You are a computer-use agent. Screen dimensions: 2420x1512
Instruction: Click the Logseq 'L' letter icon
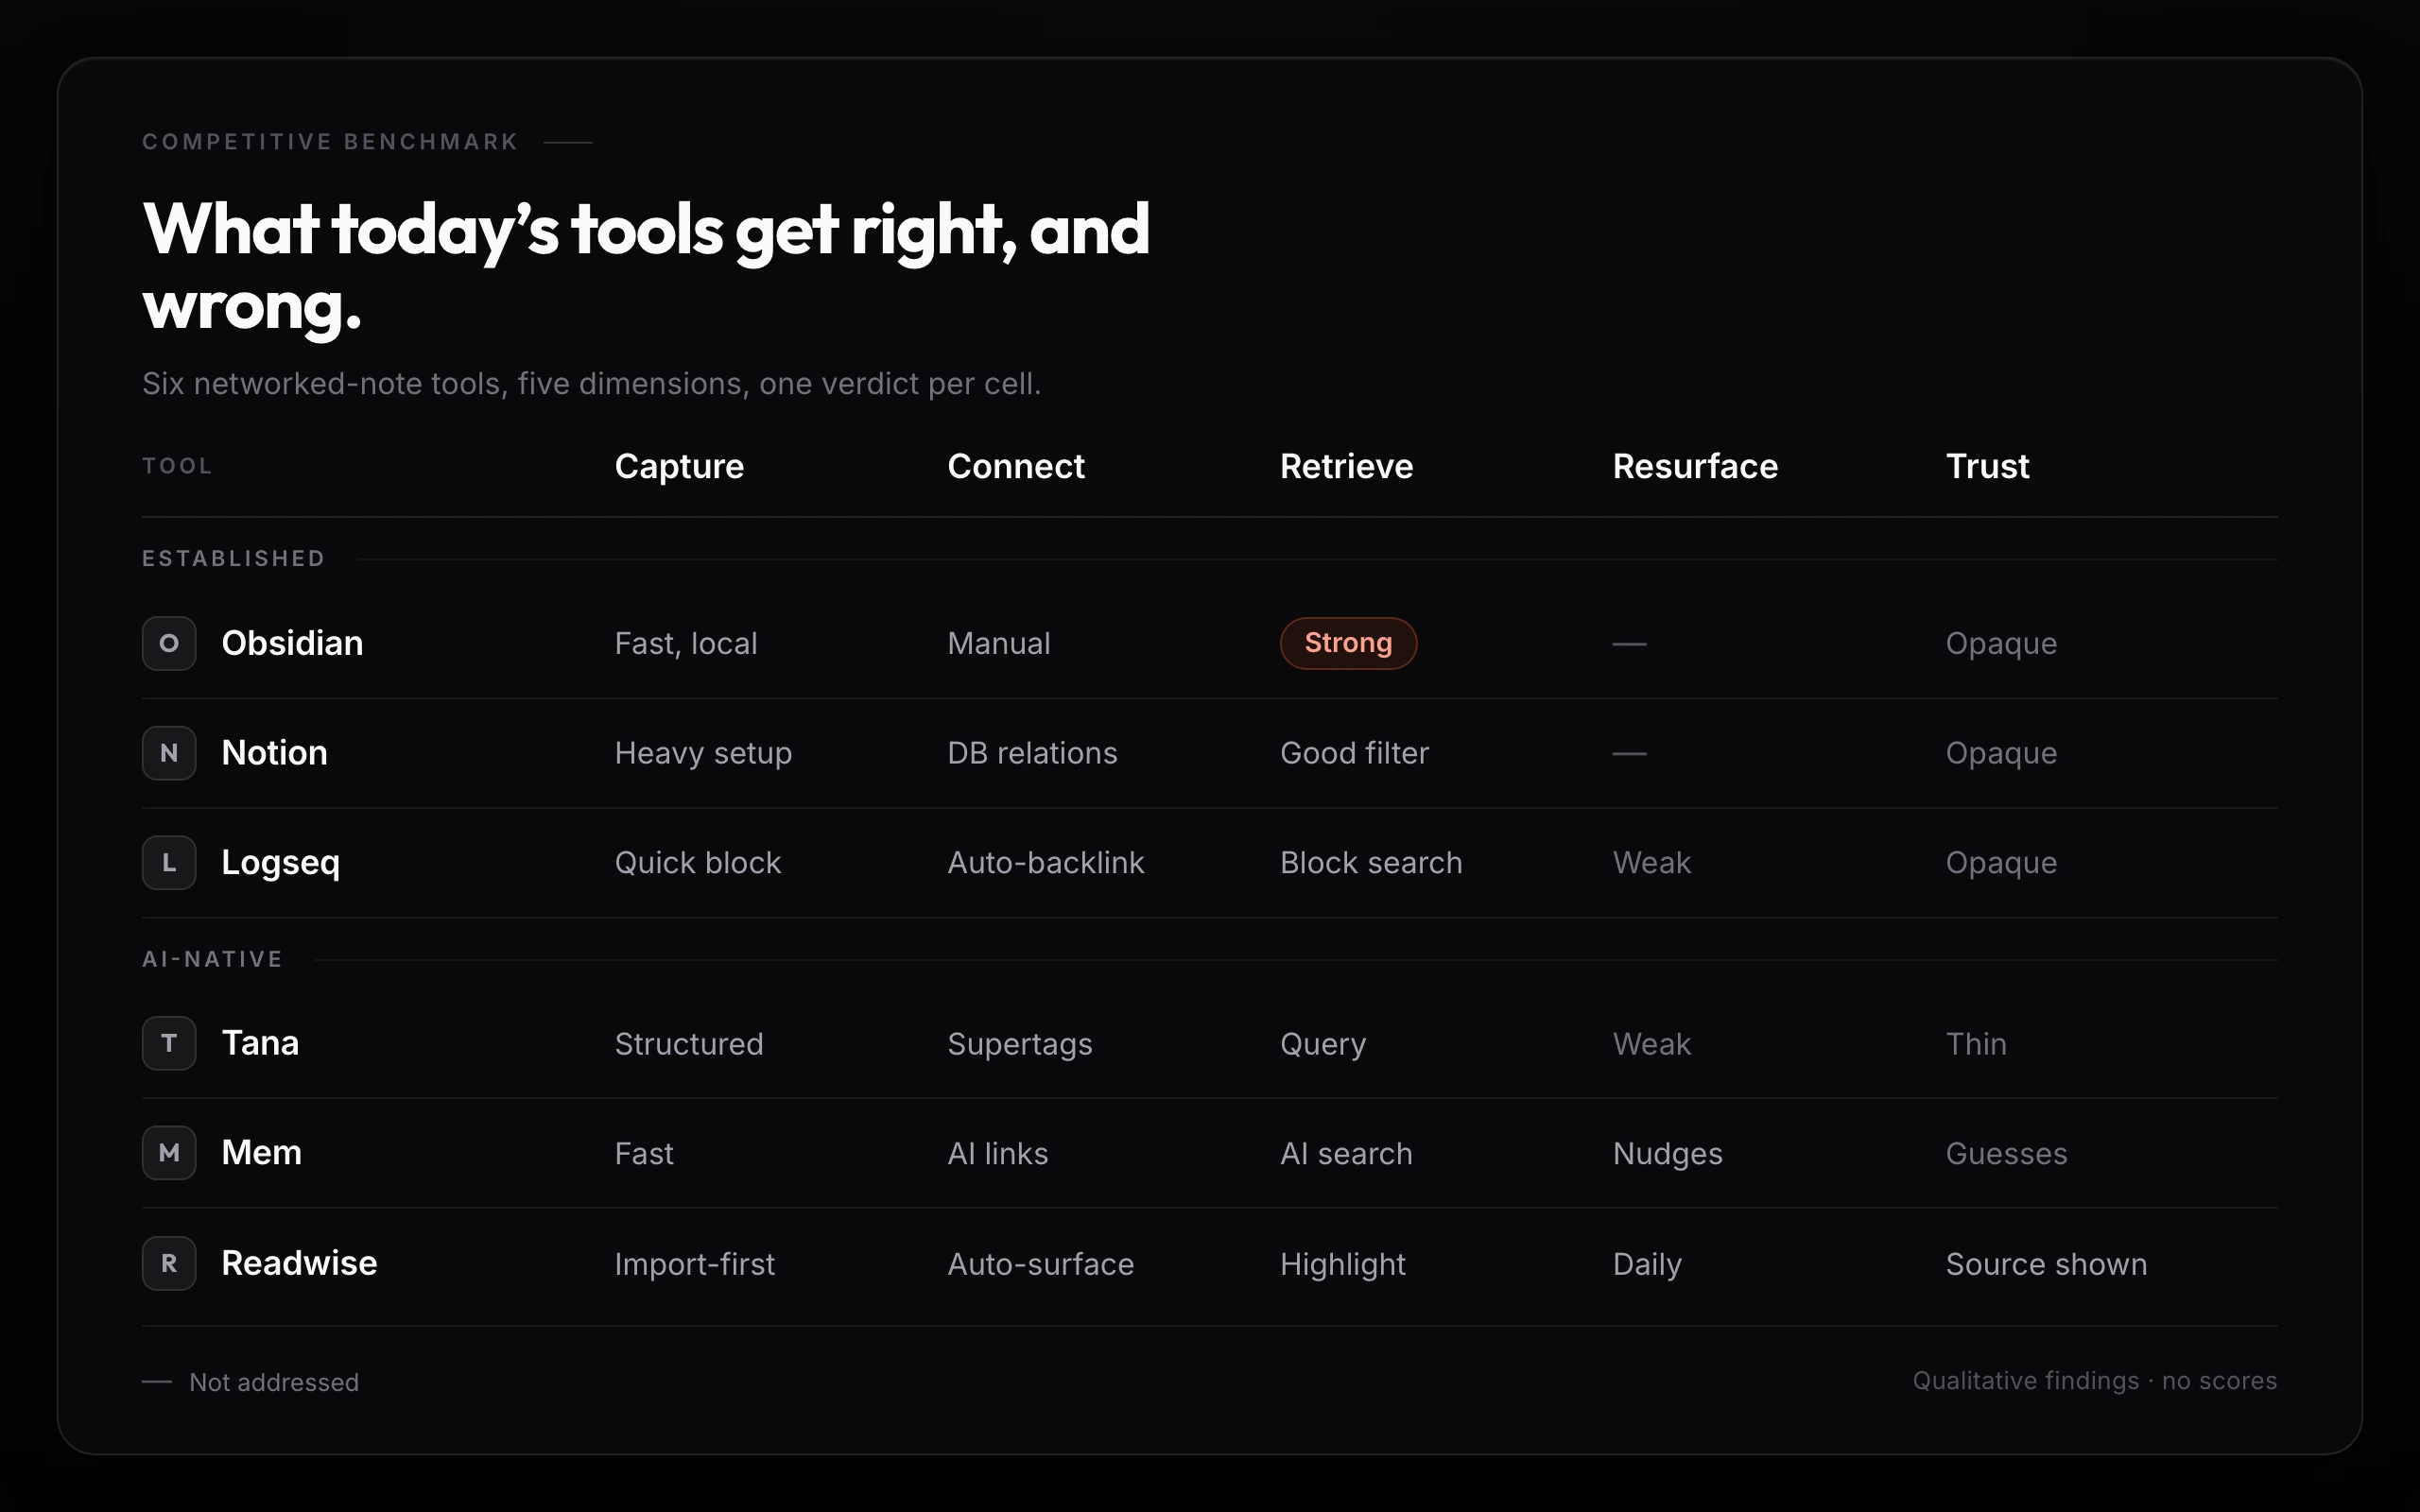pos(169,863)
